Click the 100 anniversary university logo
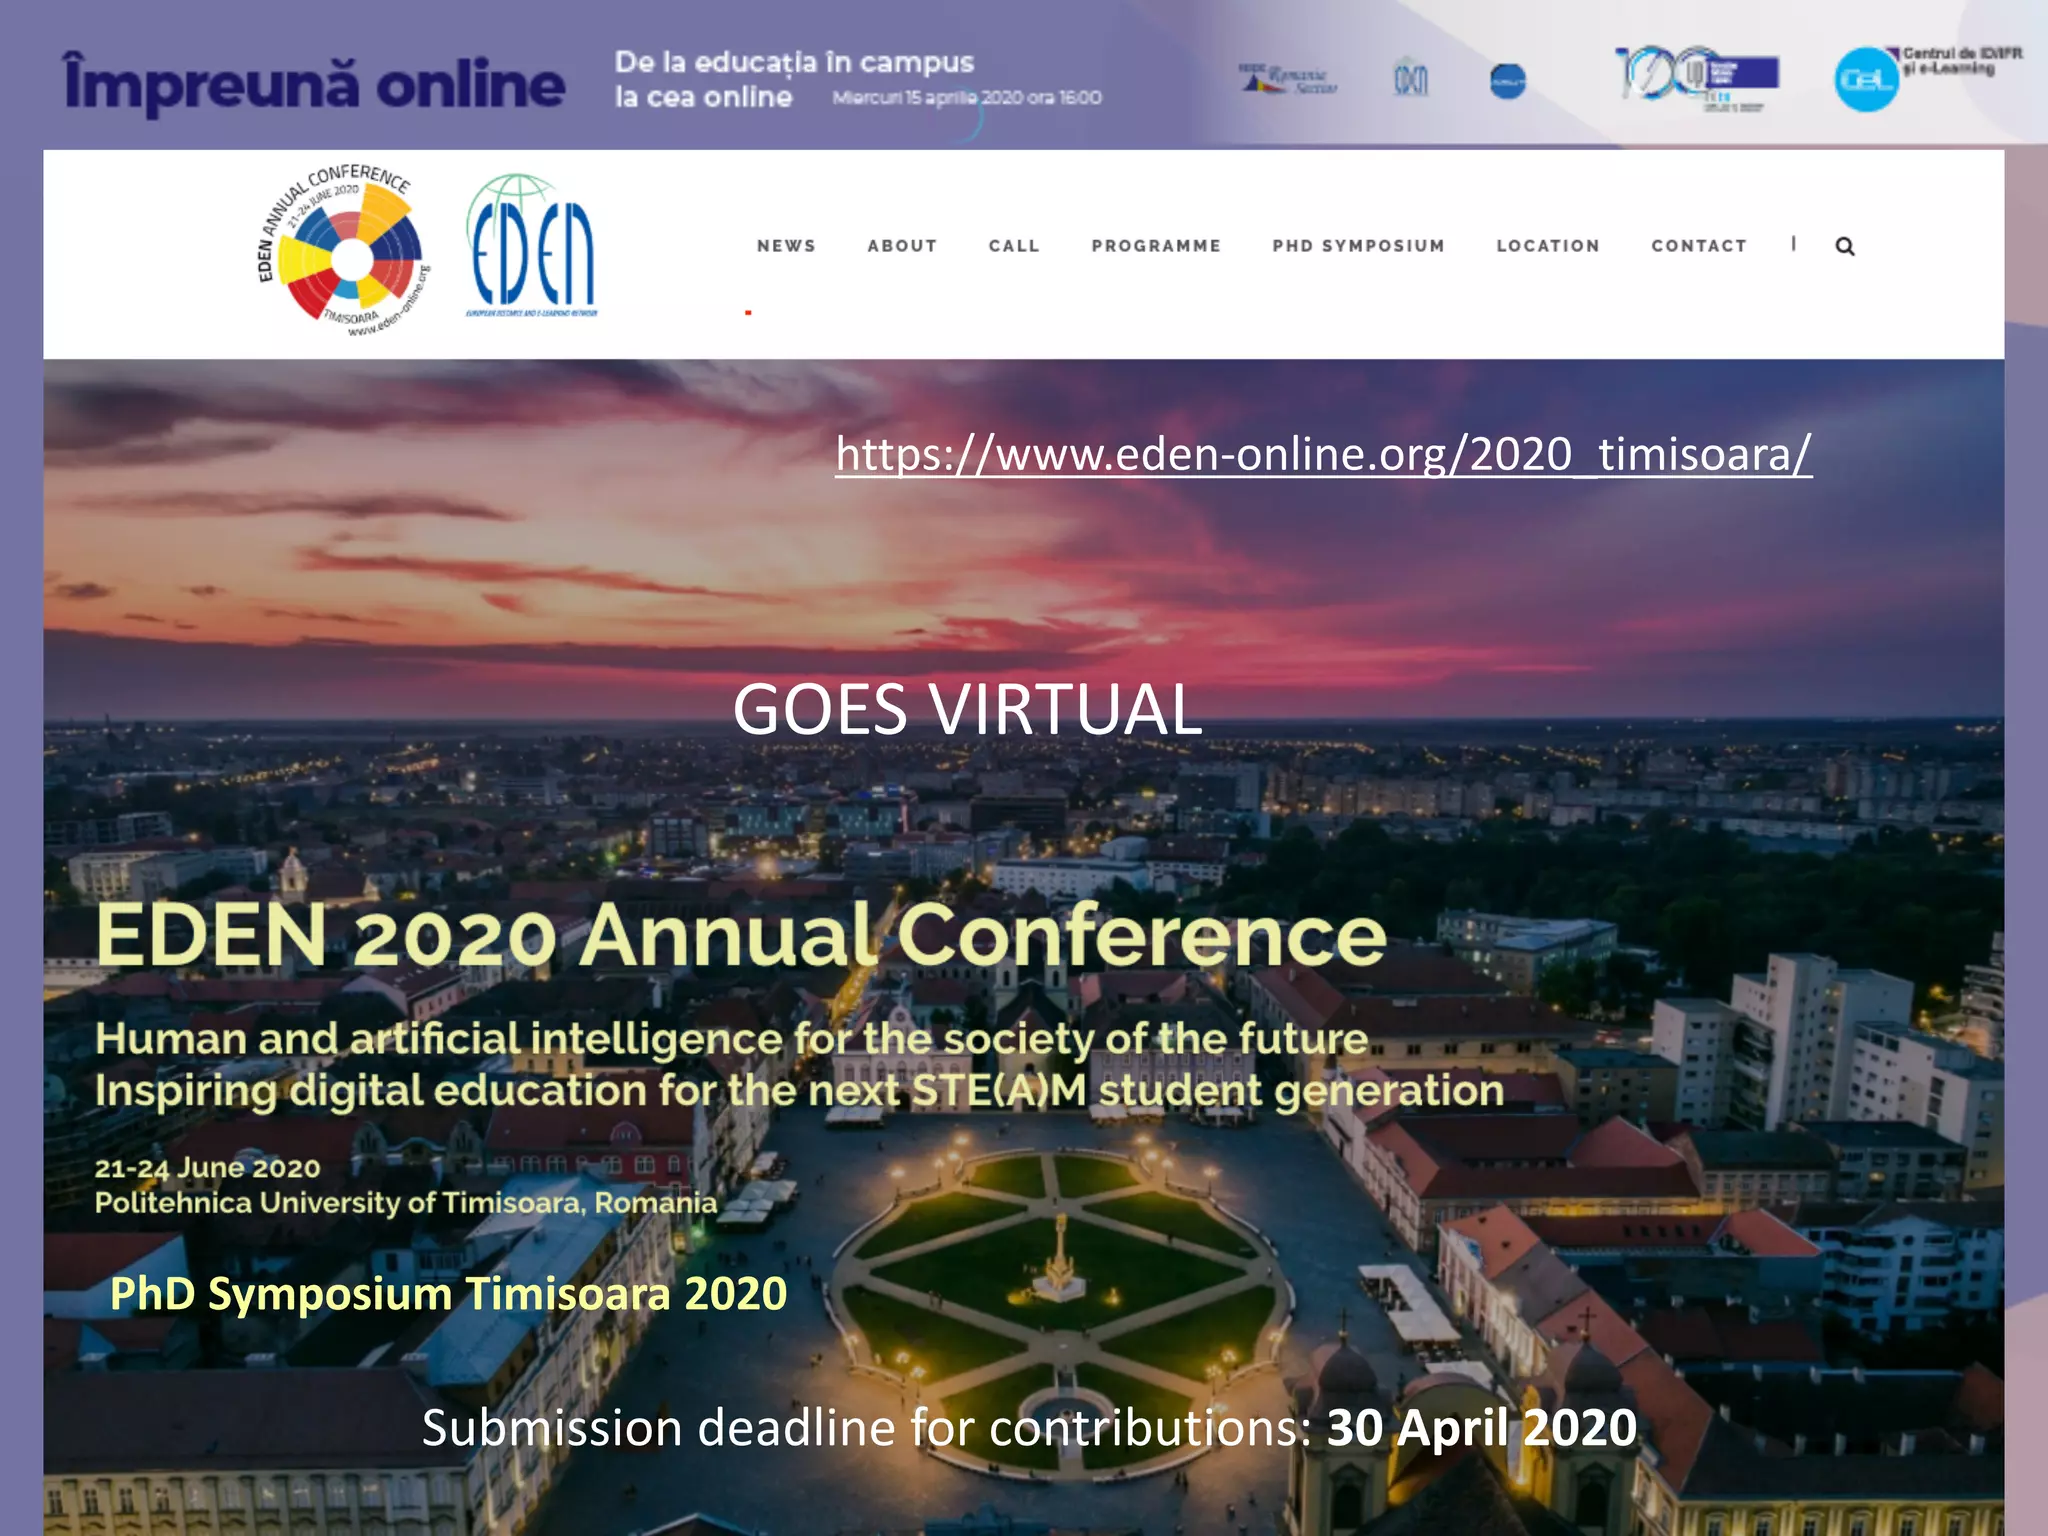Viewport: 2048px width, 1536px height. click(x=1697, y=78)
